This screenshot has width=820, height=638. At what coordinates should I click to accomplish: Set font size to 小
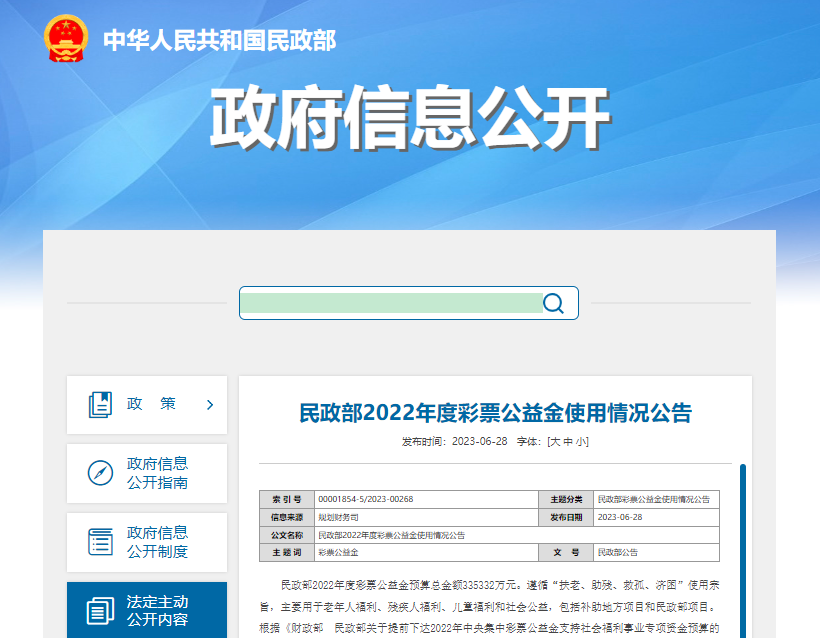pos(580,442)
